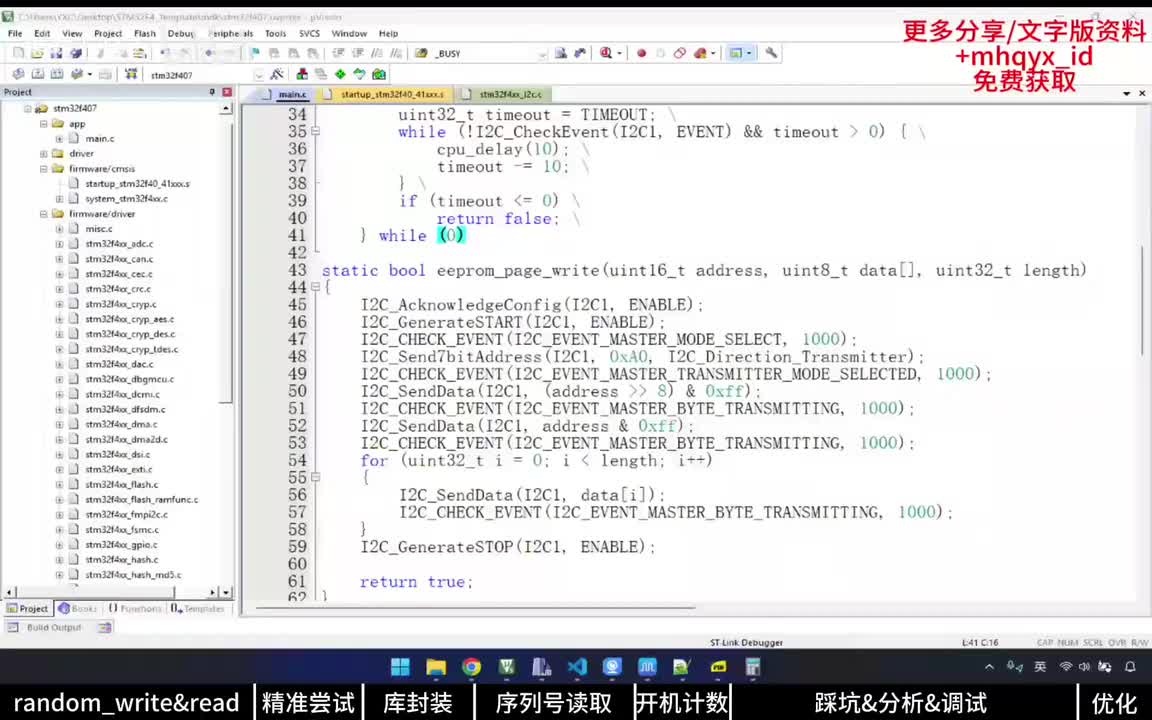
Task: Open the Project menu
Action: pos(108,33)
